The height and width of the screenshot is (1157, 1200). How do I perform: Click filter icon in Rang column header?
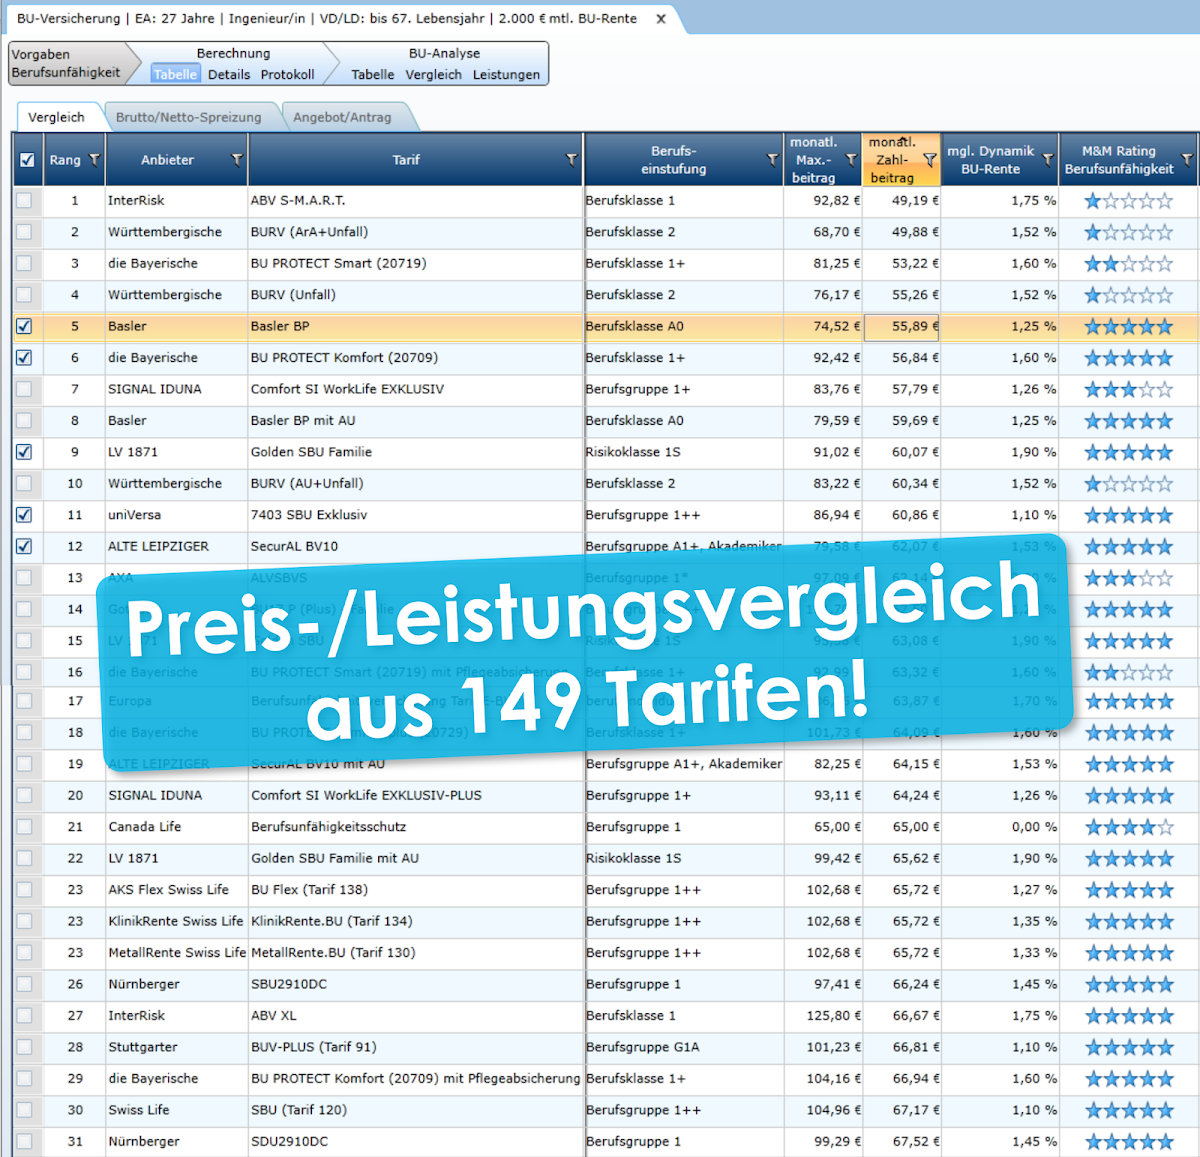click(95, 160)
